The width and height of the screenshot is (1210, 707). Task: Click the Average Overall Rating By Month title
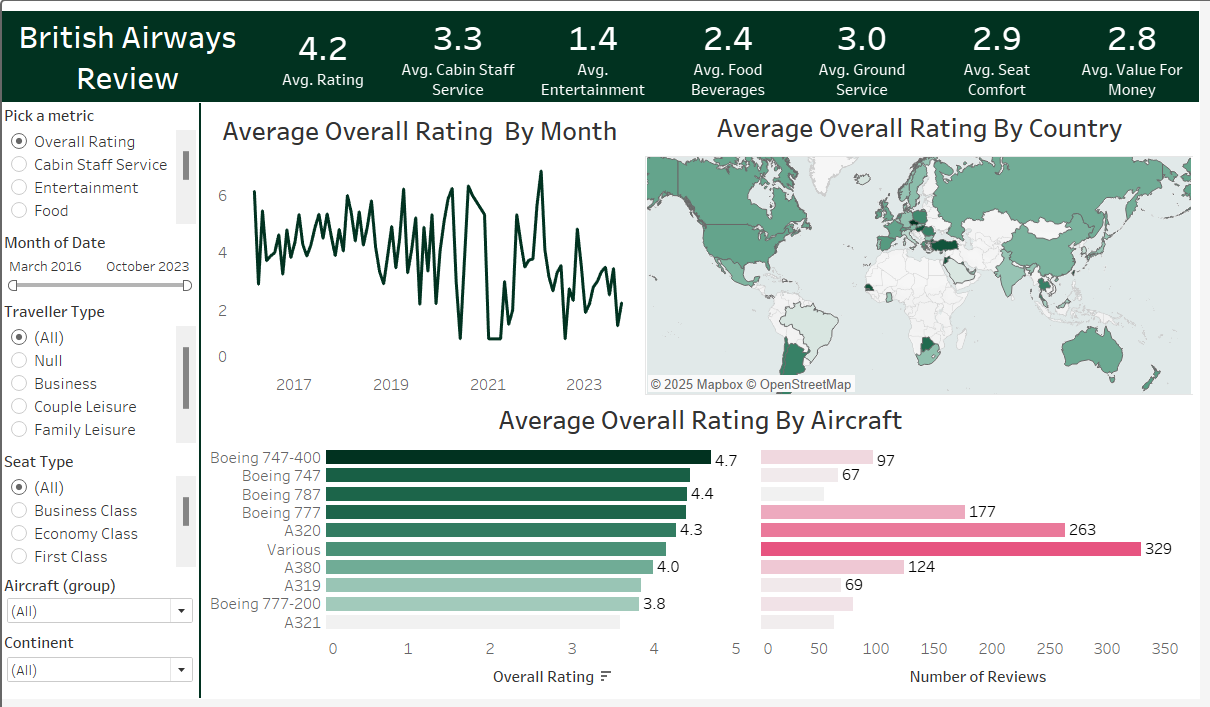420,132
